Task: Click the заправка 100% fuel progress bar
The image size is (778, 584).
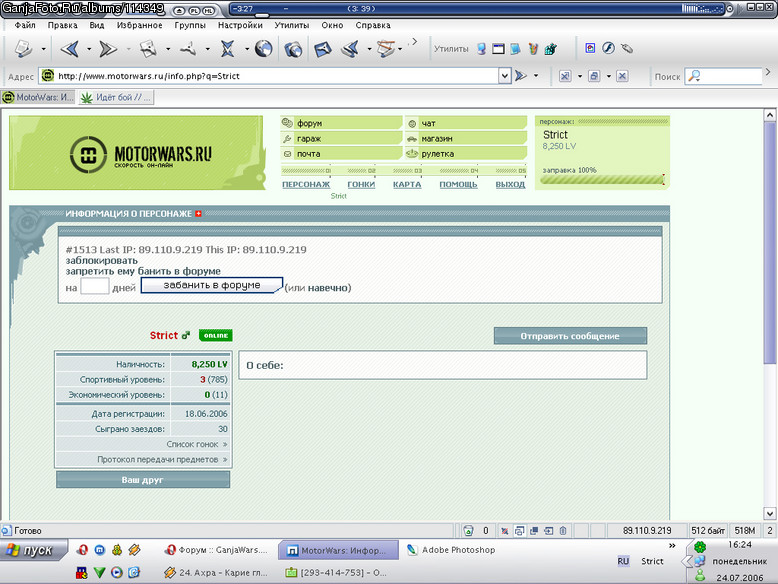Action: (602, 179)
